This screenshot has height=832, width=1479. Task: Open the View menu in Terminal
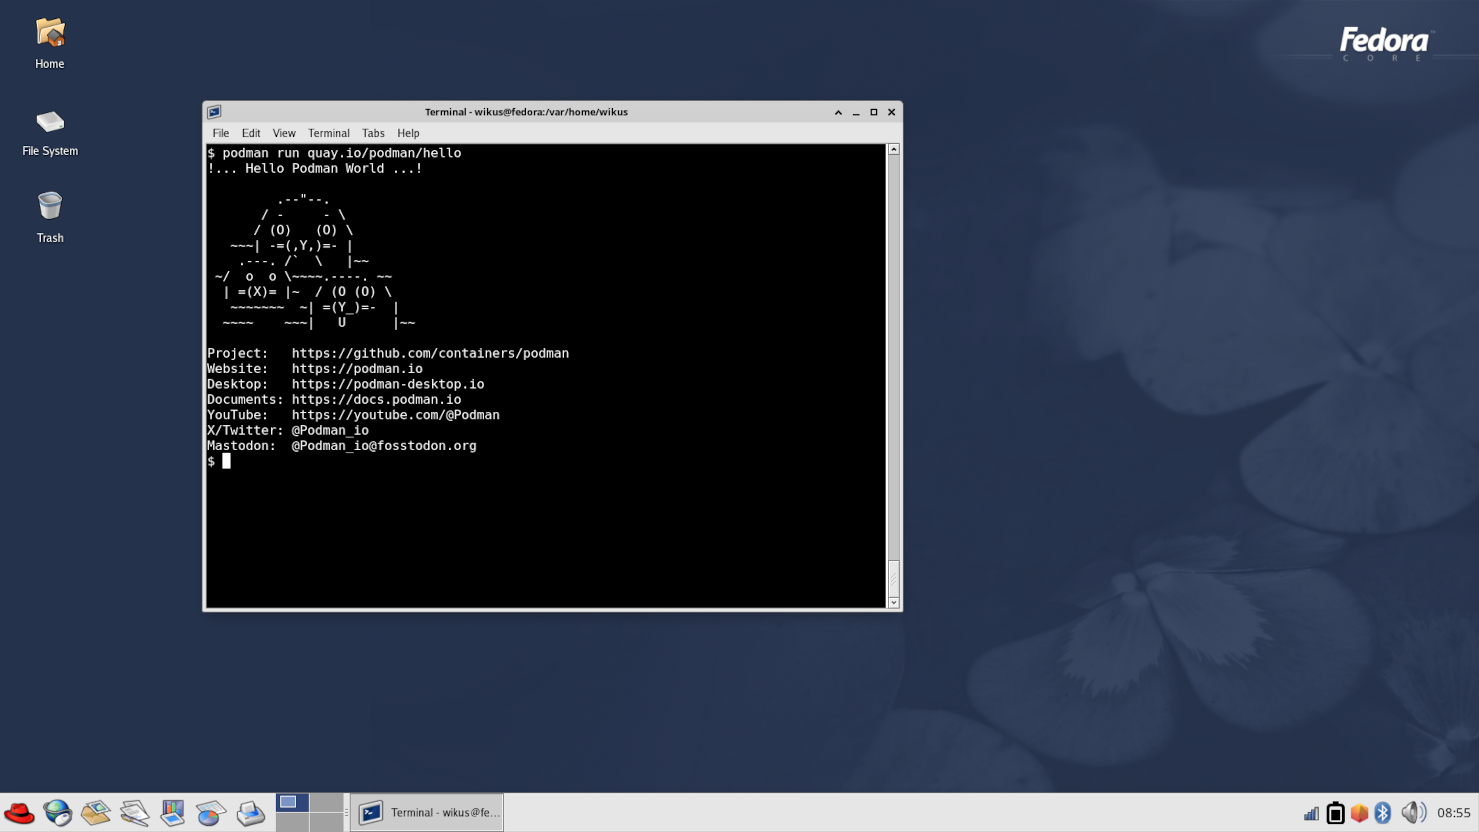(284, 133)
